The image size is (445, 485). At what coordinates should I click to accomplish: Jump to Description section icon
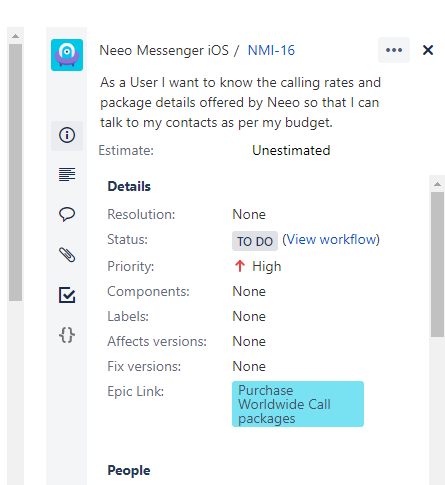click(67, 174)
